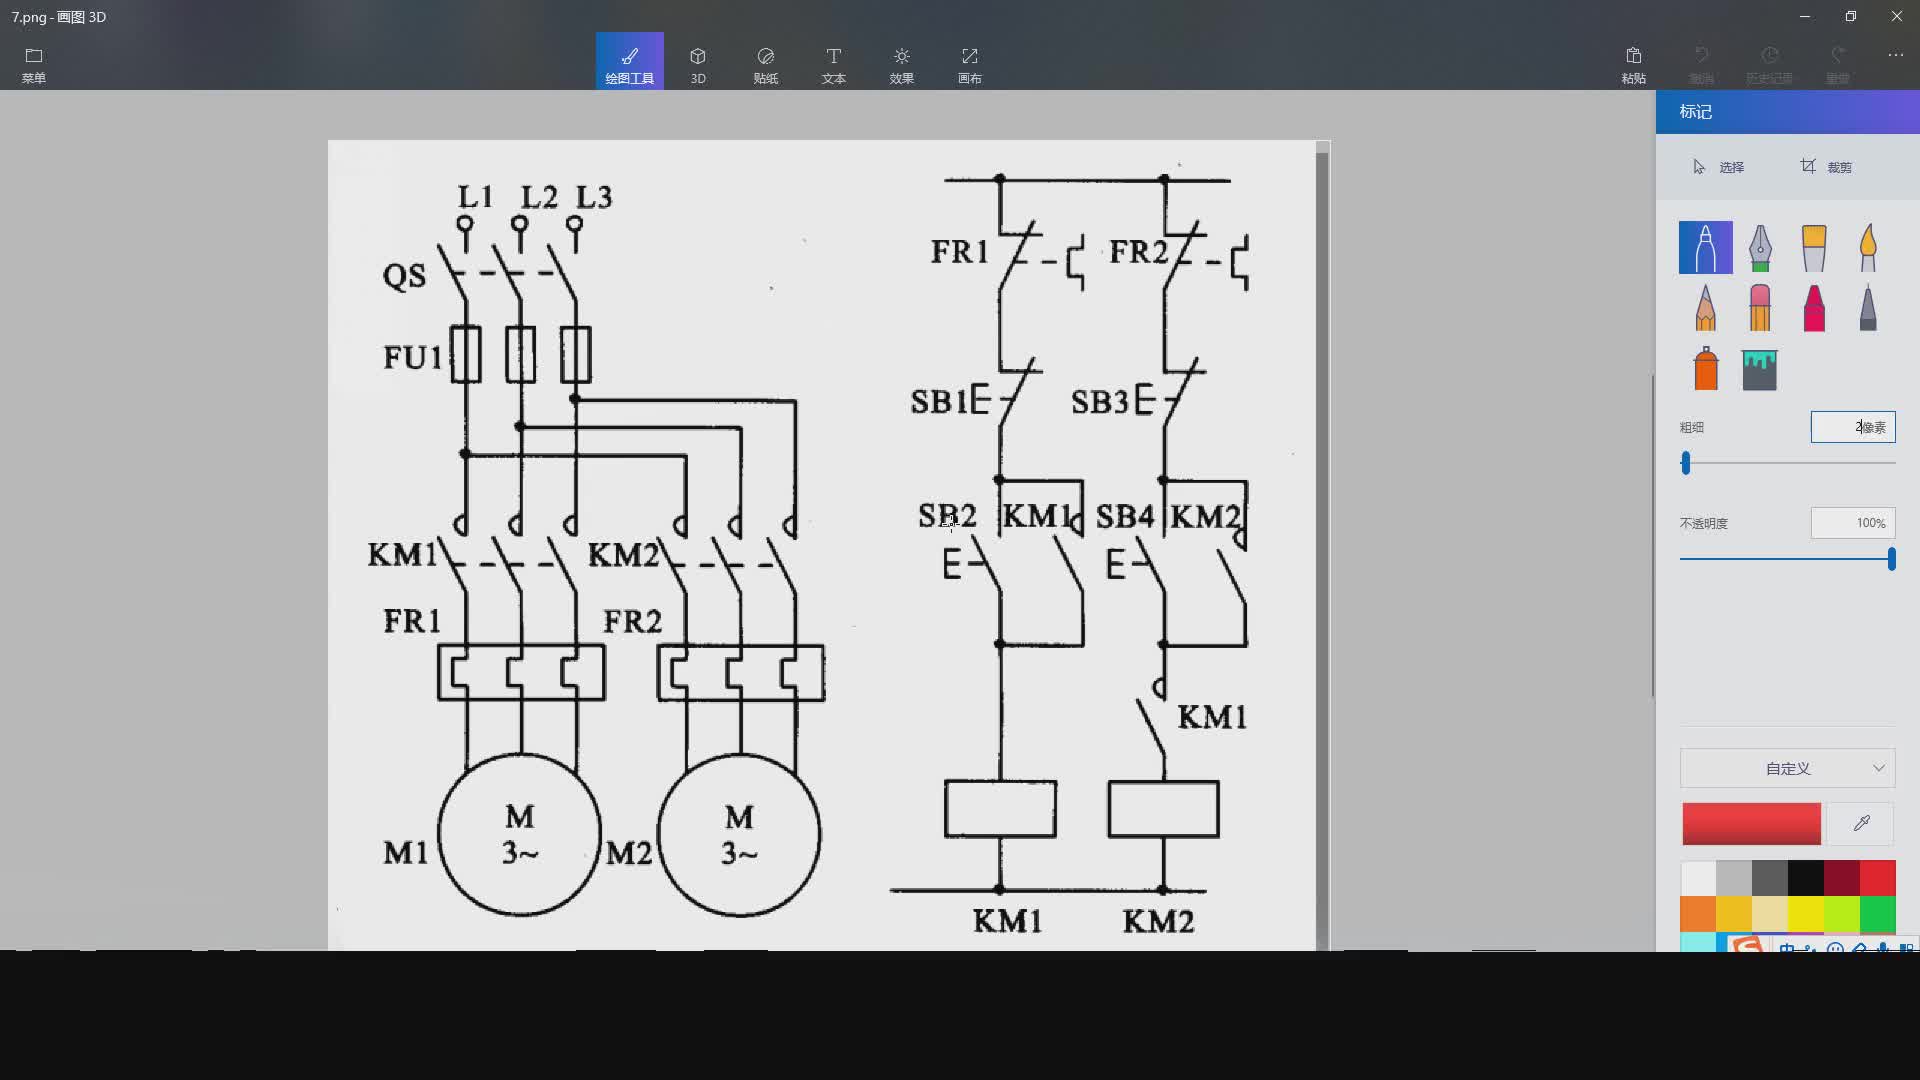Select the Oil brush tool
Viewport: 1920px width, 1080px height.
coord(1814,248)
